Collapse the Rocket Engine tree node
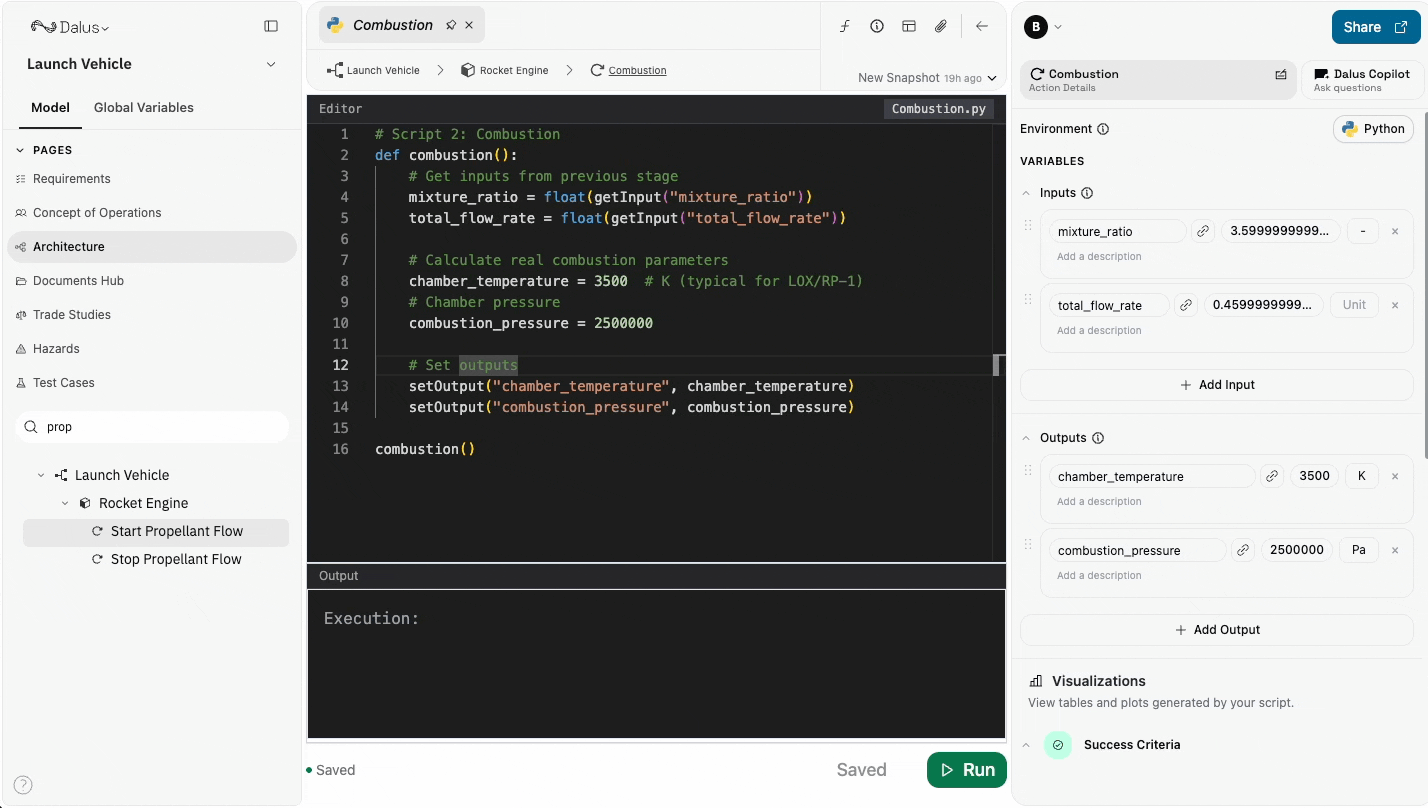1428x808 pixels. click(65, 503)
